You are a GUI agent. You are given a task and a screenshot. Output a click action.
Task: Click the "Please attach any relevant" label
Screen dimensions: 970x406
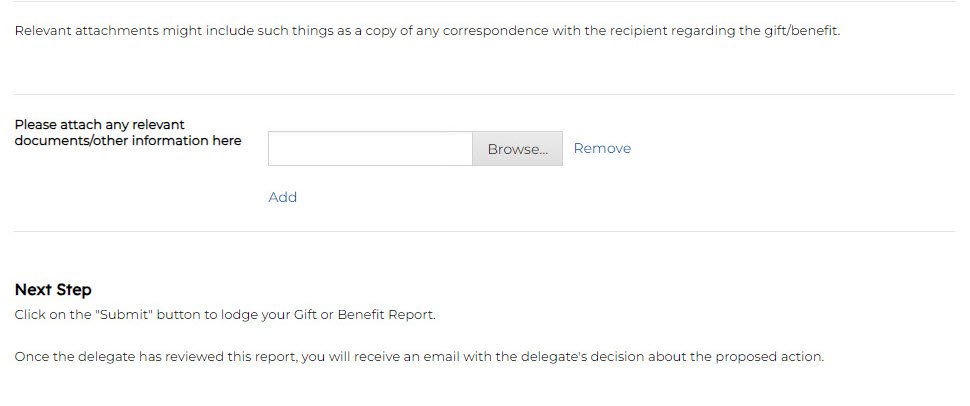coord(99,125)
